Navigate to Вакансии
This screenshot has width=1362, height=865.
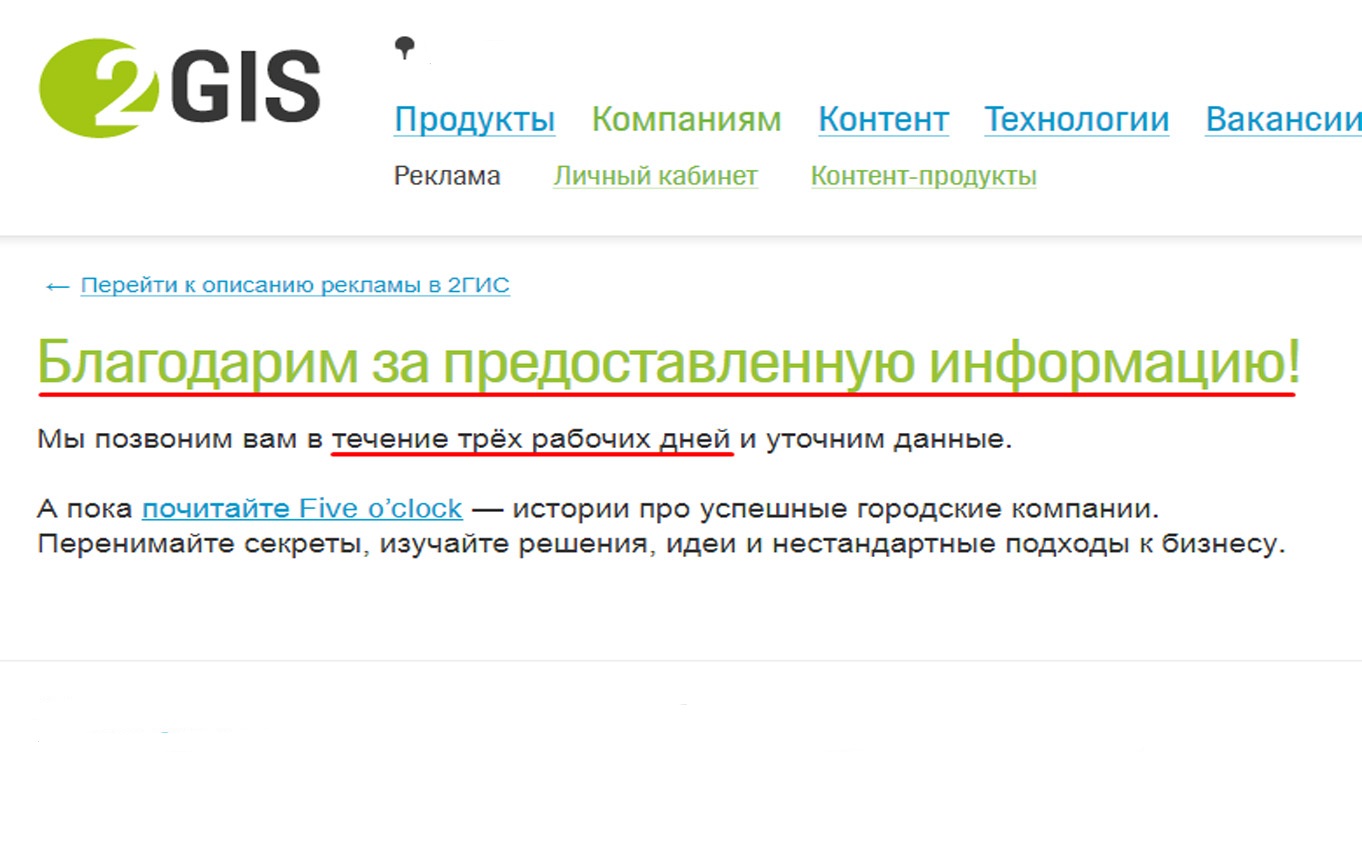(1282, 120)
